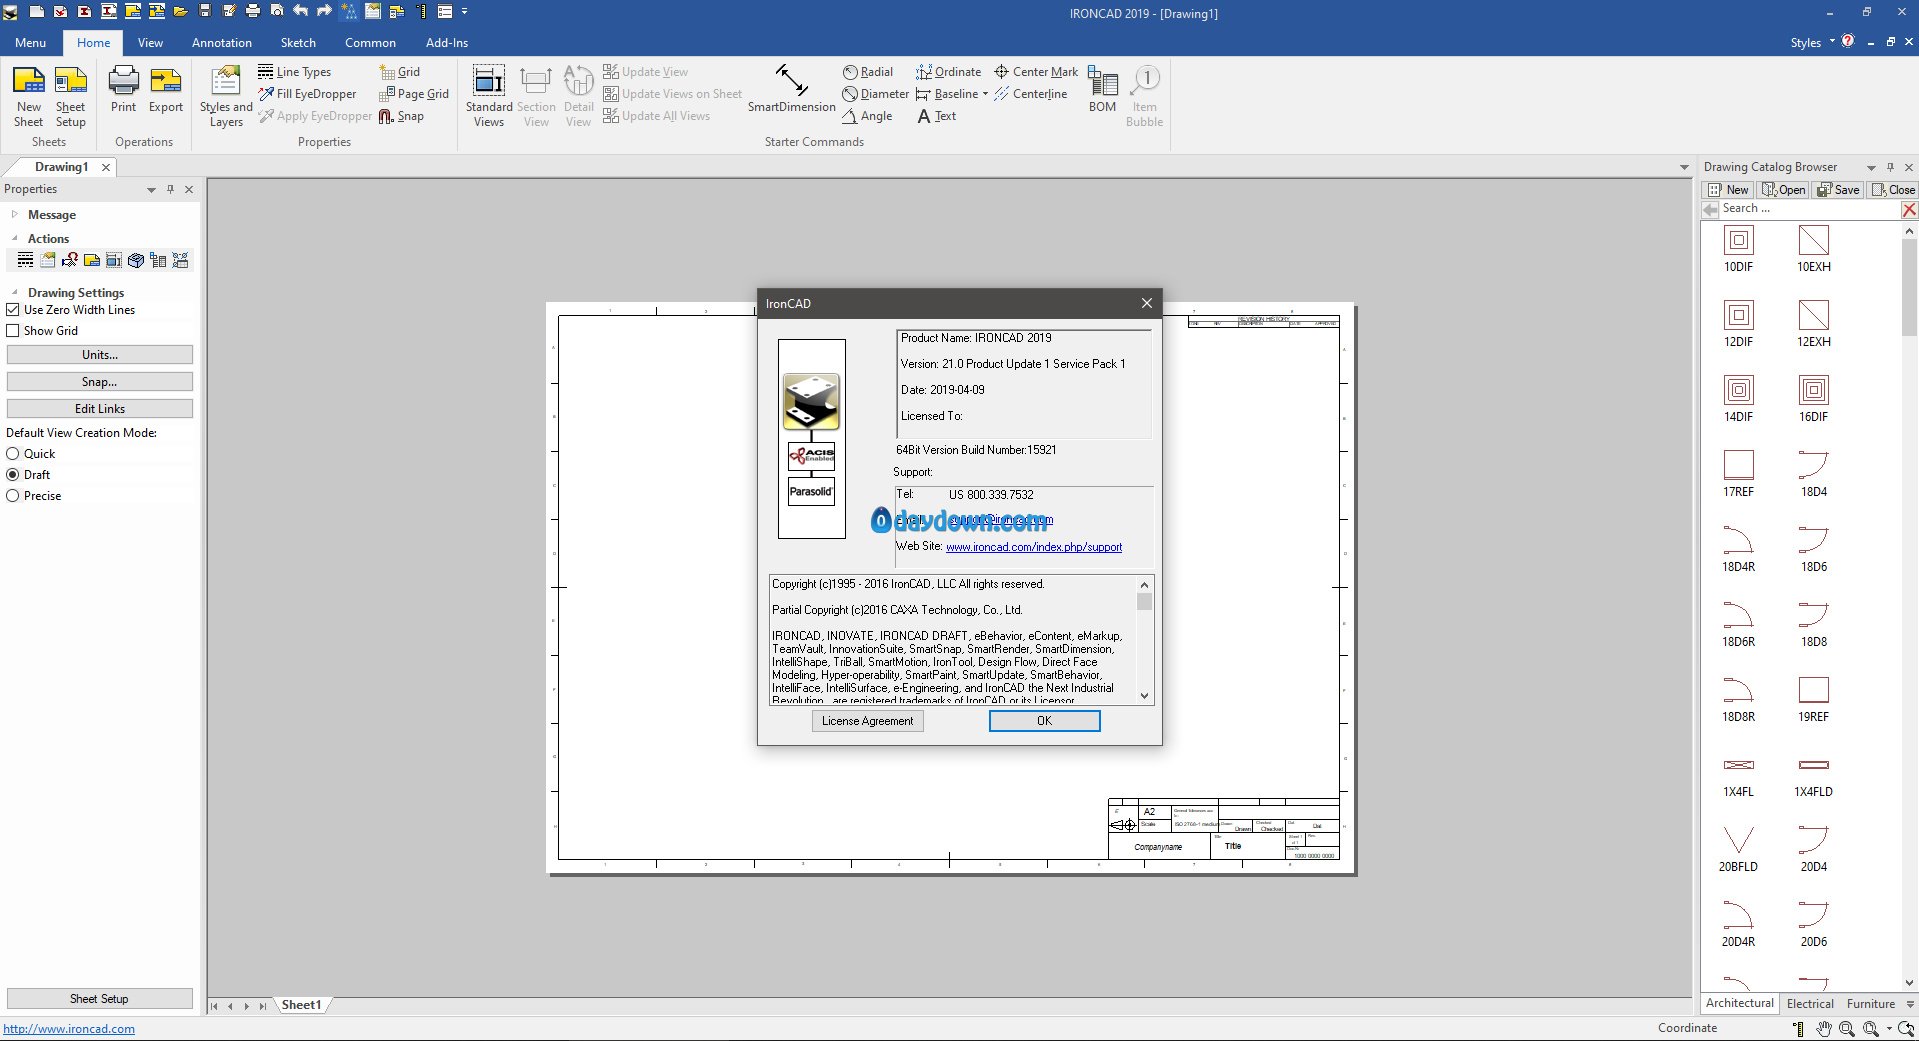Select the 12EXH catalog item

pyautogui.click(x=1813, y=324)
